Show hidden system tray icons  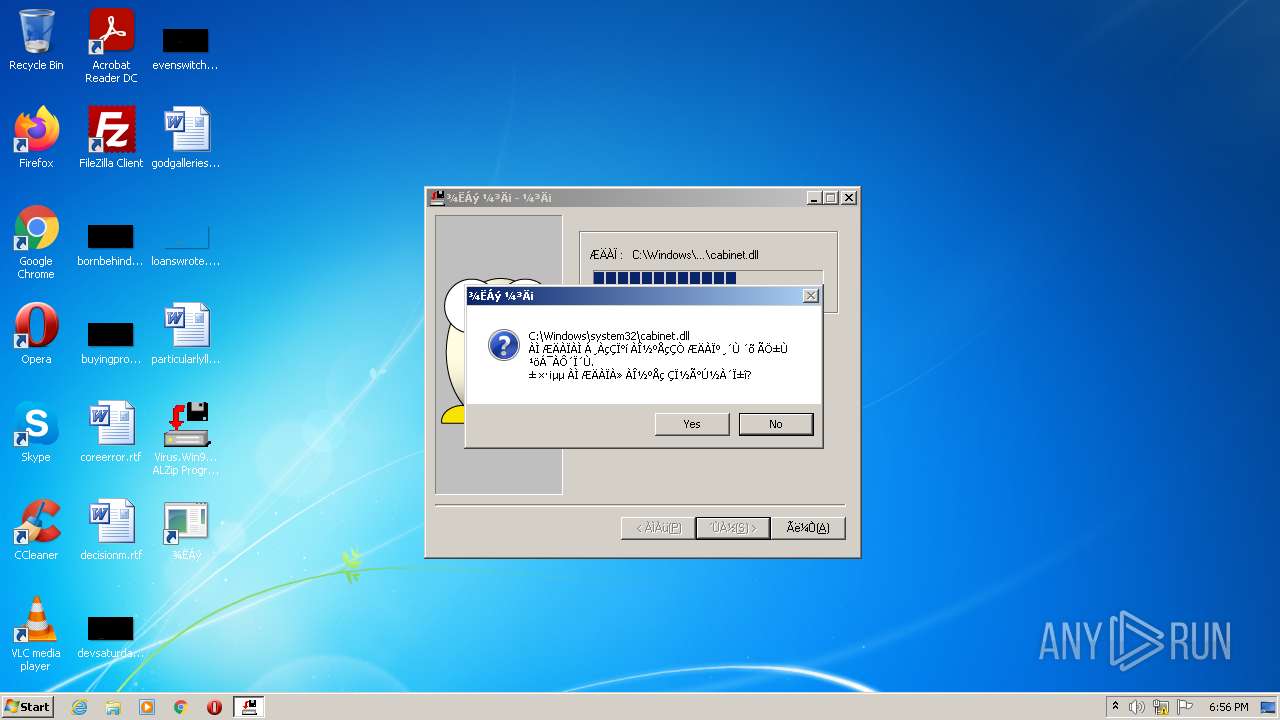tap(1115, 707)
